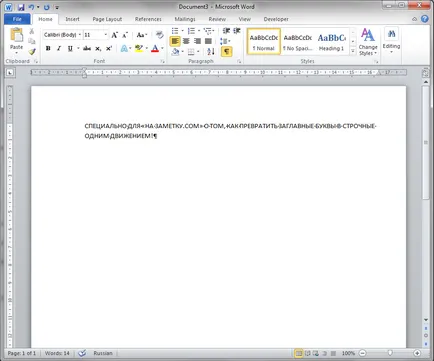Minimize the ribbon with the caret
The image size is (434, 361).
point(414,19)
